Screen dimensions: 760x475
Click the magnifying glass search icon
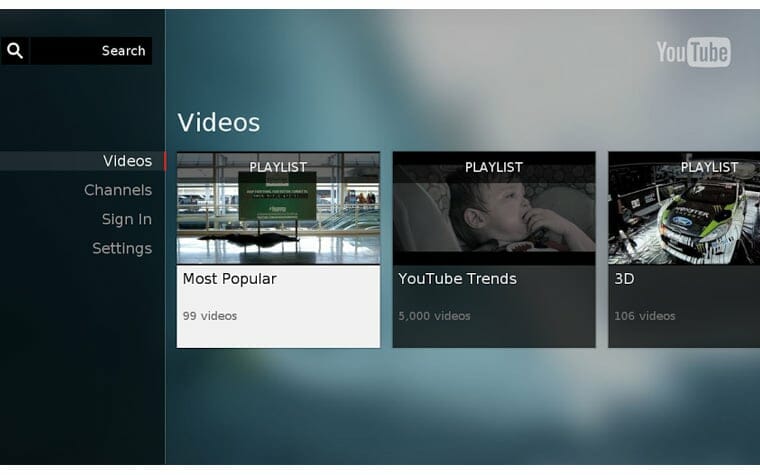(15, 50)
